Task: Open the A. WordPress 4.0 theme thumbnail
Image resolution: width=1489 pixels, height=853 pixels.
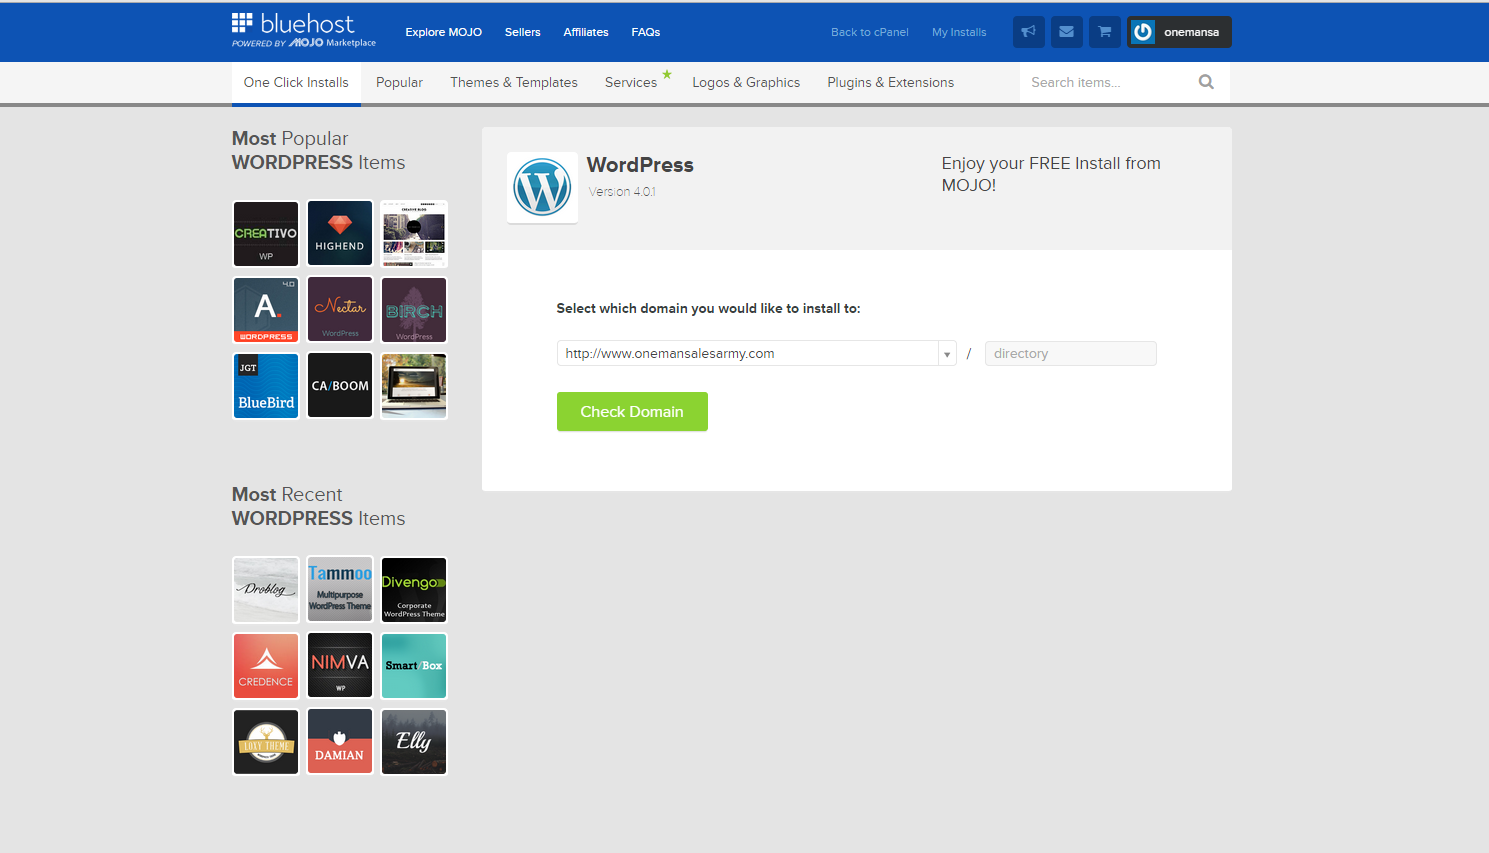Action: pyautogui.click(x=266, y=310)
